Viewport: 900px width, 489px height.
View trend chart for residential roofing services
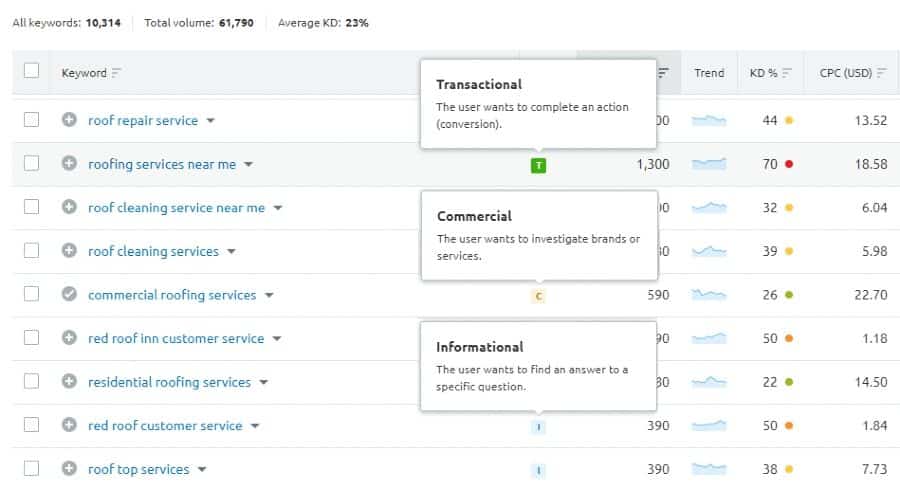(x=709, y=382)
